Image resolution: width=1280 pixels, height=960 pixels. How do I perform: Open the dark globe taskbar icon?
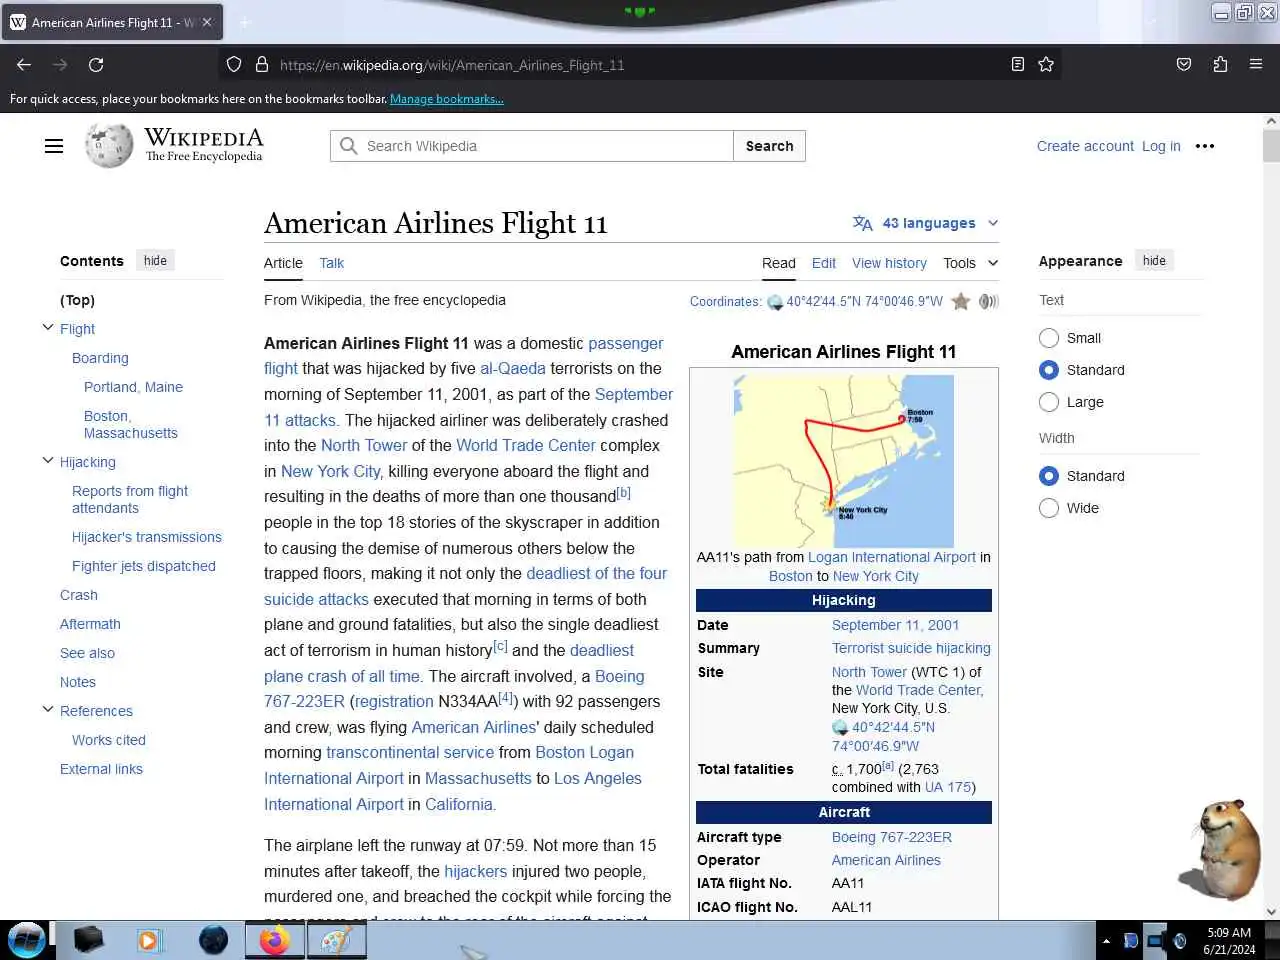coord(213,940)
